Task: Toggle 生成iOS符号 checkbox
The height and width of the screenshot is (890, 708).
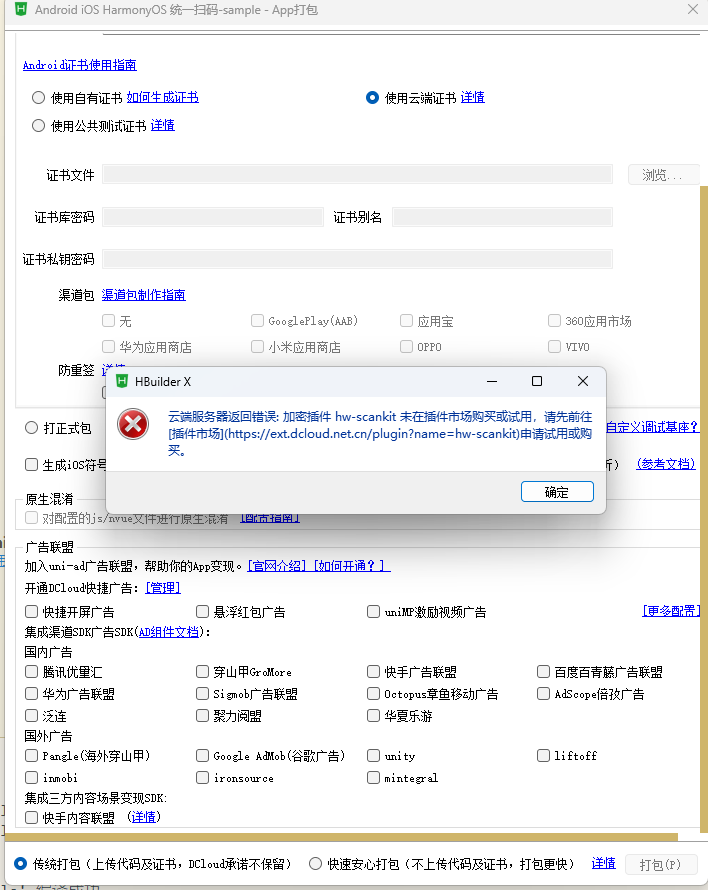Action: click(32, 465)
